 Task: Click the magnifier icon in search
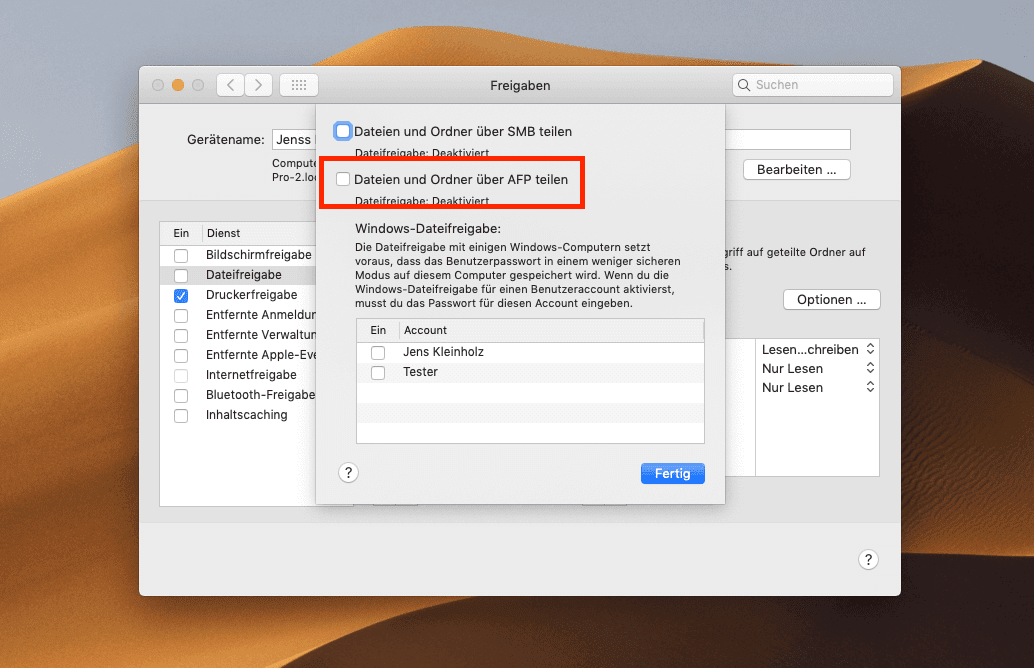pos(744,85)
